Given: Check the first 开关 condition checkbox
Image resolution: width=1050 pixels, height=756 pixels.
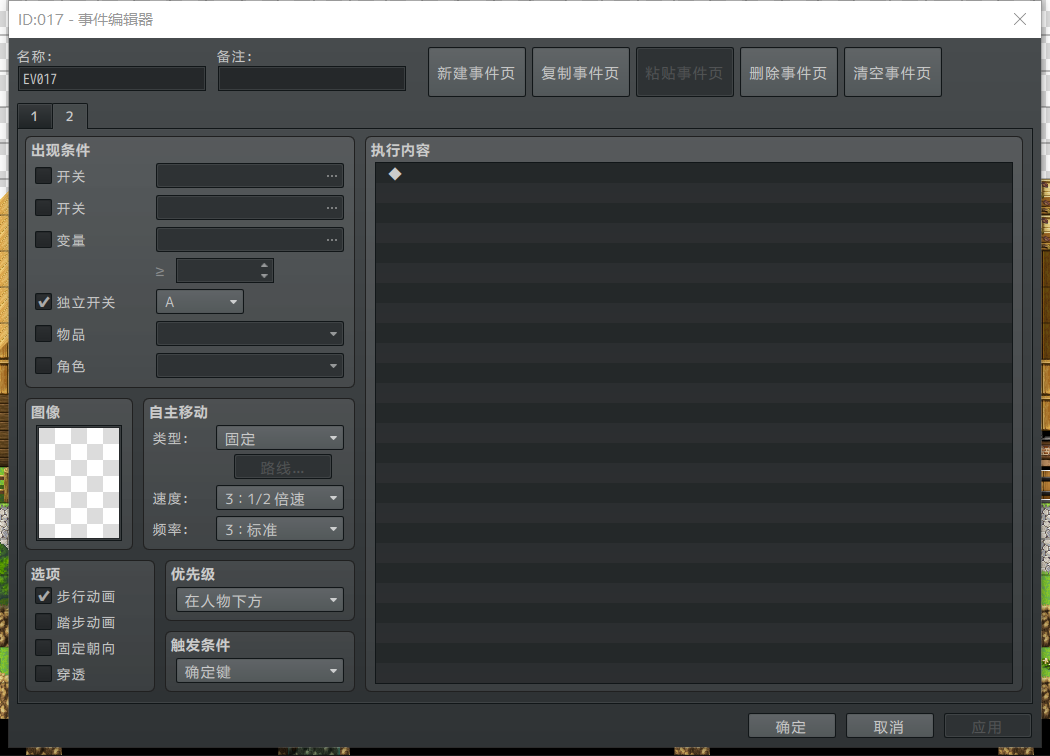Looking at the screenshot, I should coord(44,176).
